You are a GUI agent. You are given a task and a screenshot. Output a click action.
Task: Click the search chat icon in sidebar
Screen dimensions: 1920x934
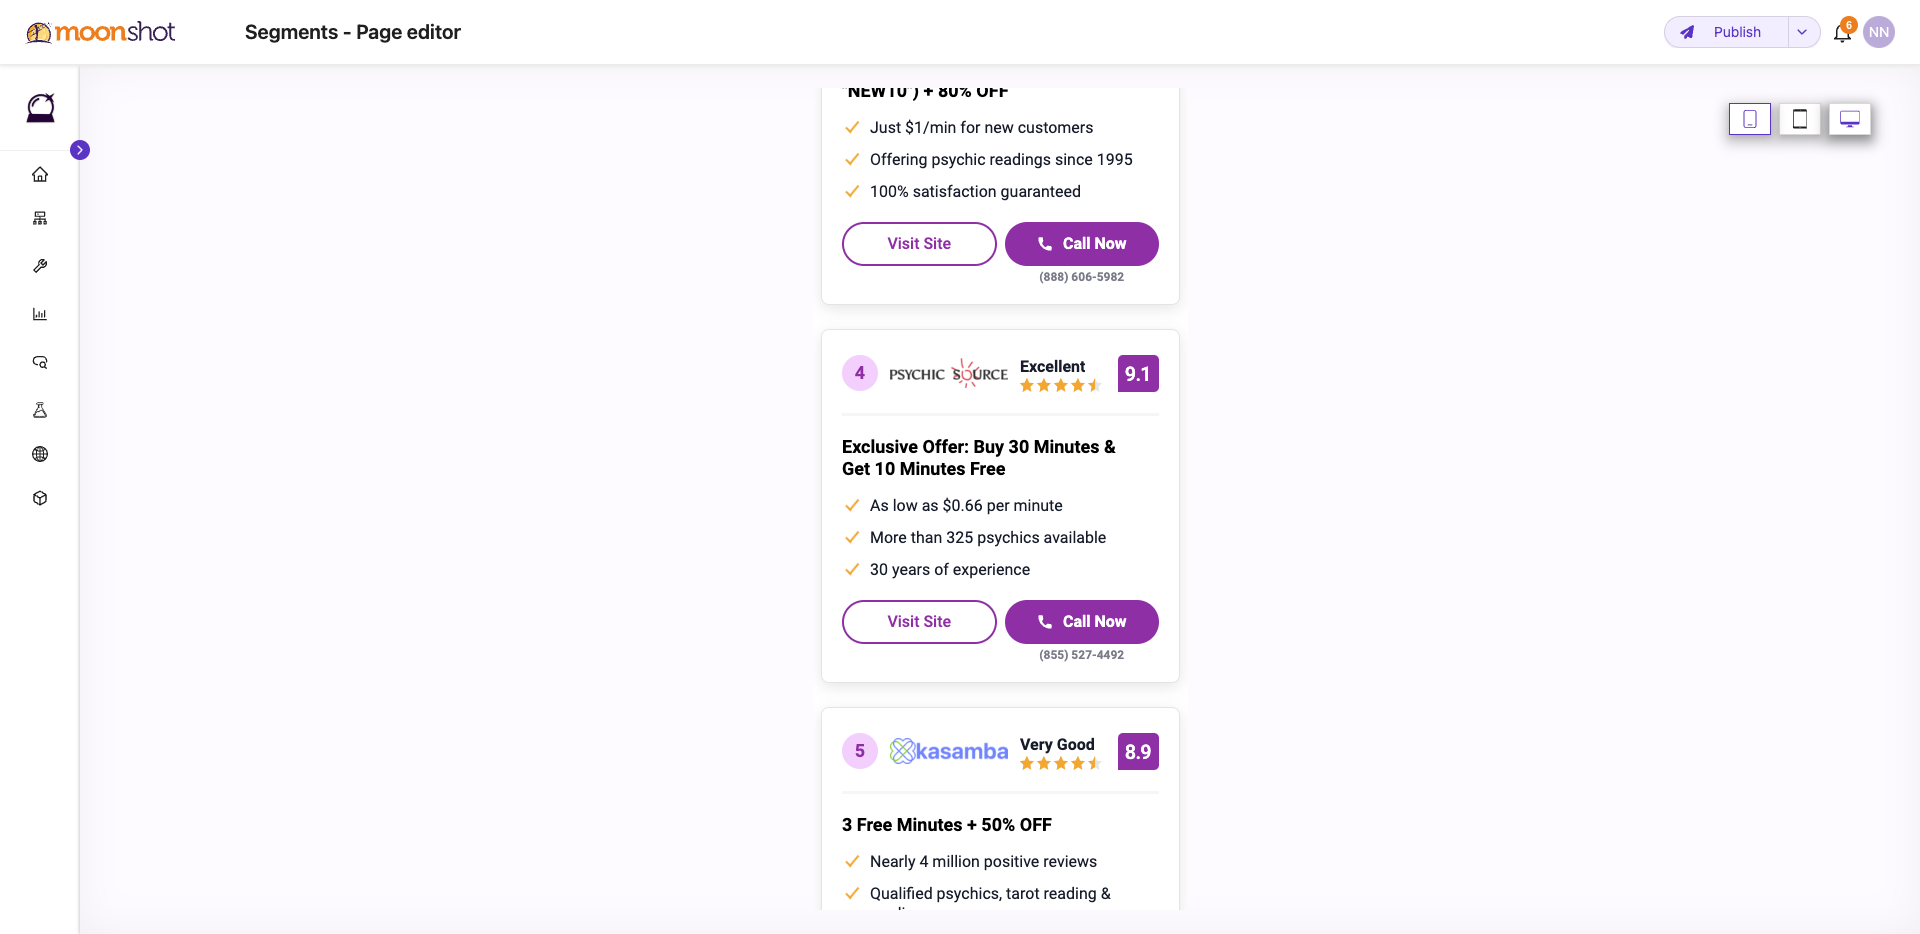click(x=40, y=362)
